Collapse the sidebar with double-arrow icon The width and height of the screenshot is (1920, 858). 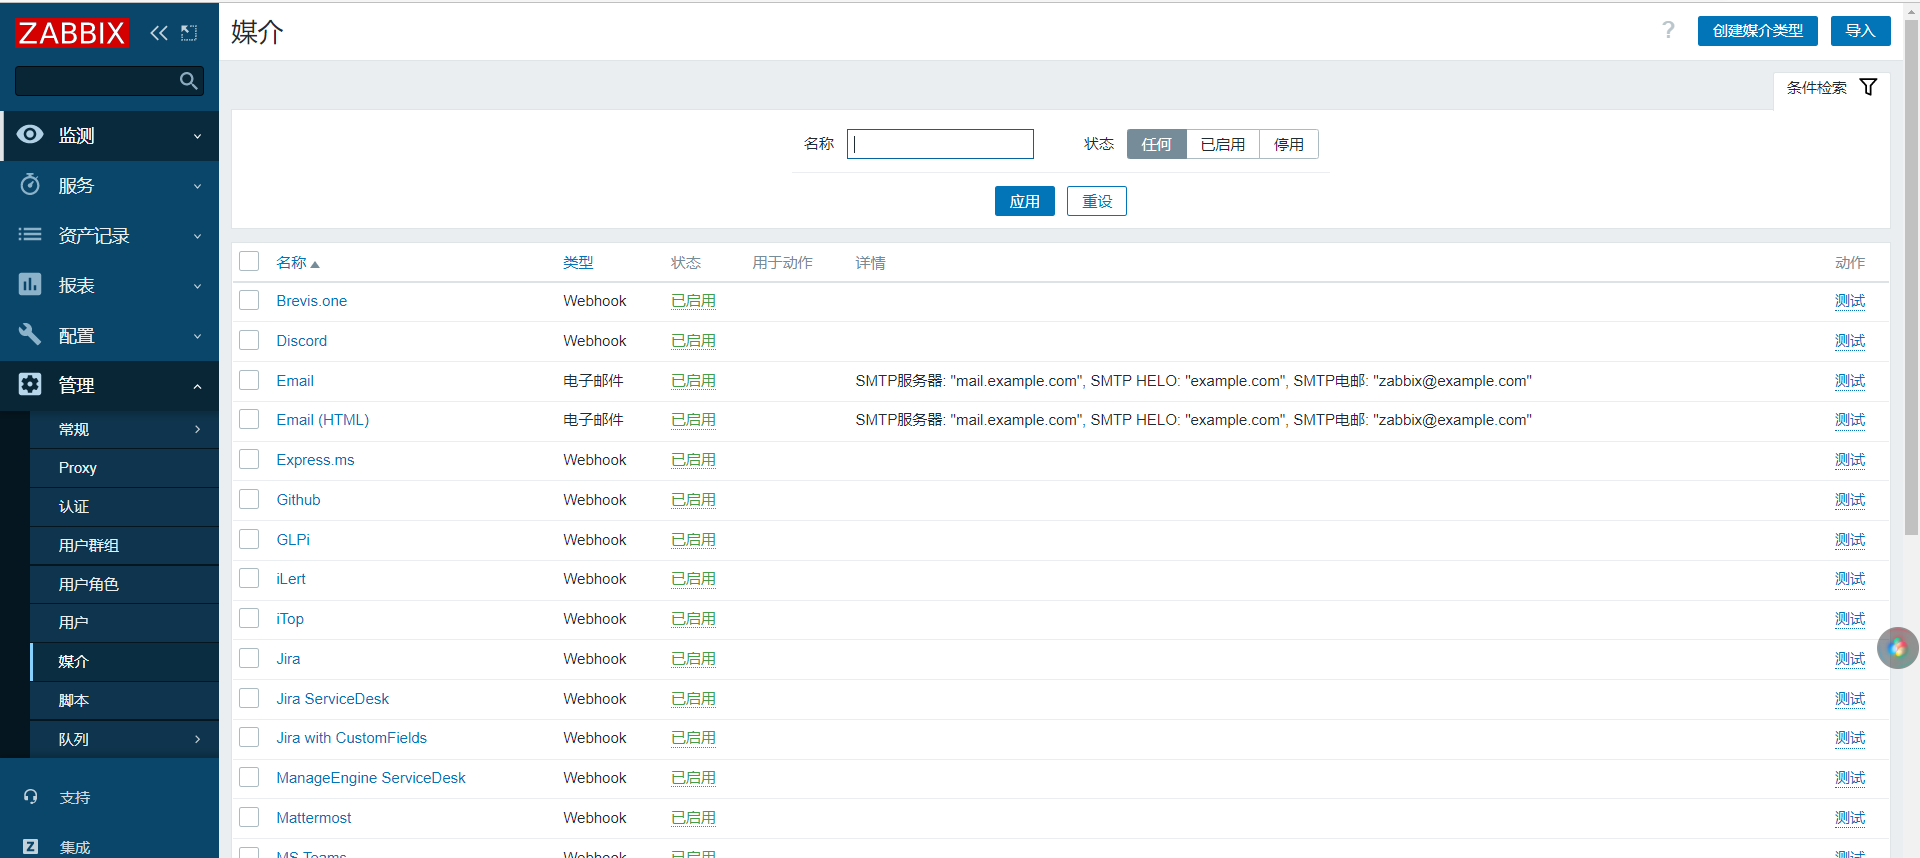click(x=158, y=33)
